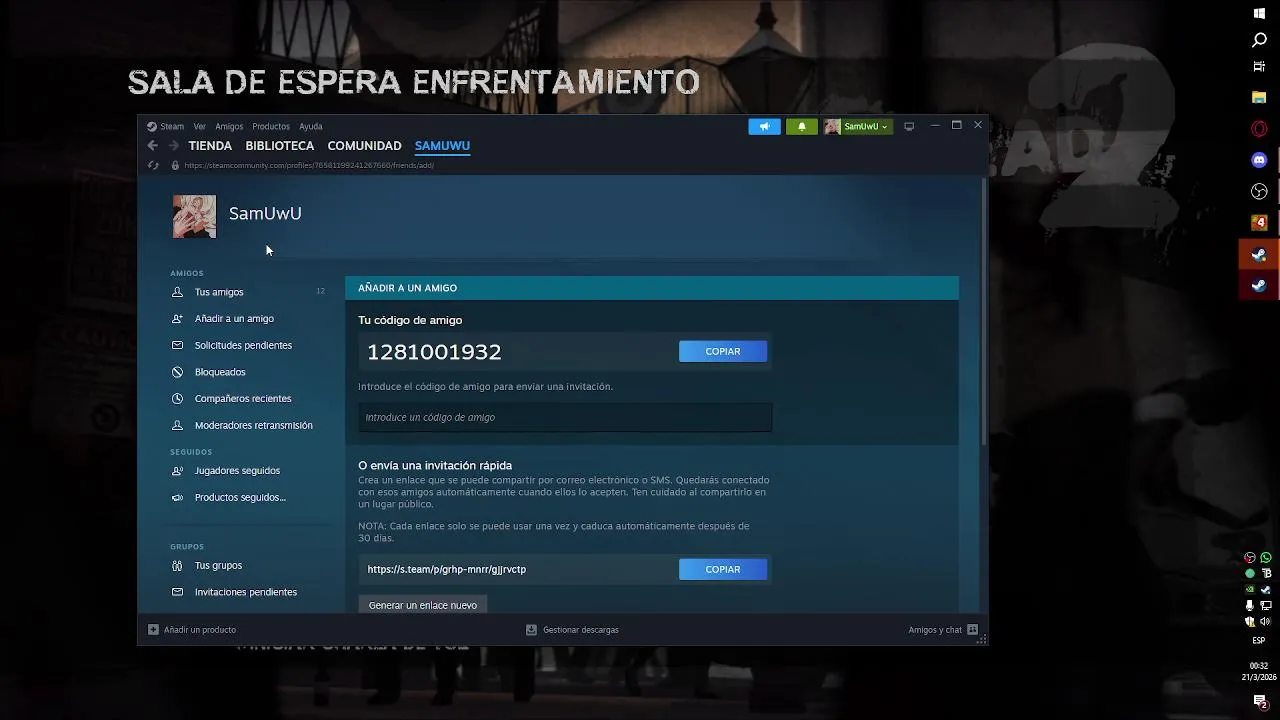Copy the s.team quick invite link
This screenshot has height=720, width=1280.
coord(723,569)
